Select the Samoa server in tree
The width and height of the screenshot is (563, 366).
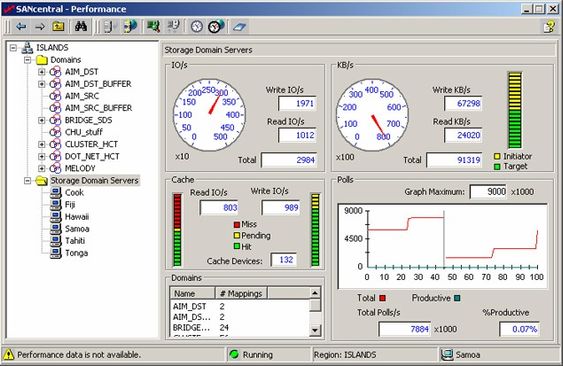click(x=77, y=229)
